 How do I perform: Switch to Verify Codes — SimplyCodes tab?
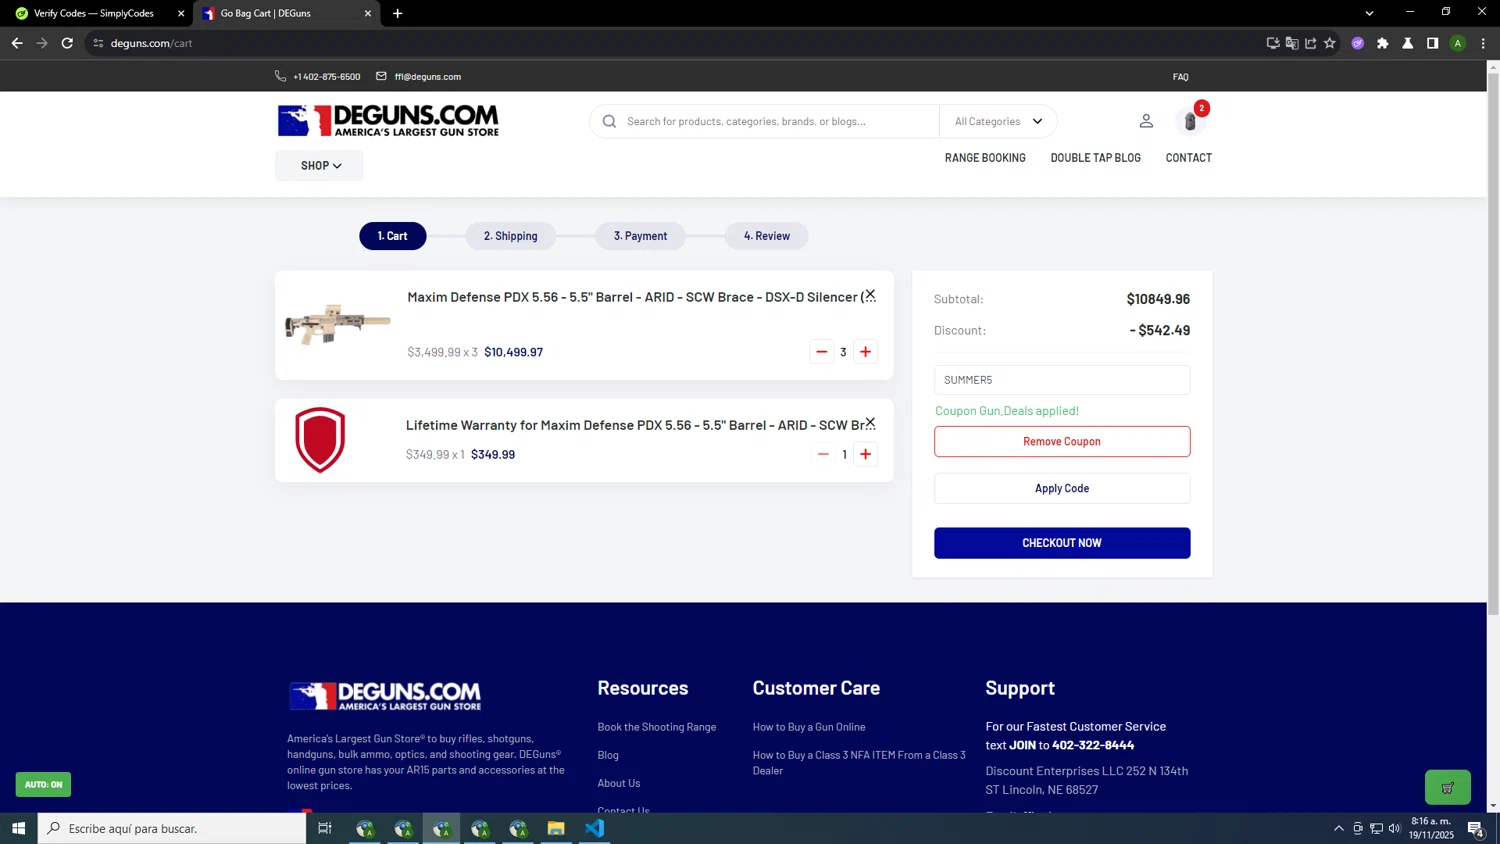(x=94, y=13)
